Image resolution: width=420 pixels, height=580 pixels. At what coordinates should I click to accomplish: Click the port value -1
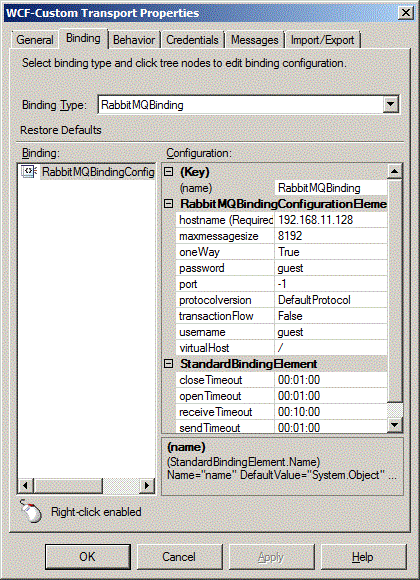coord(331,284)
